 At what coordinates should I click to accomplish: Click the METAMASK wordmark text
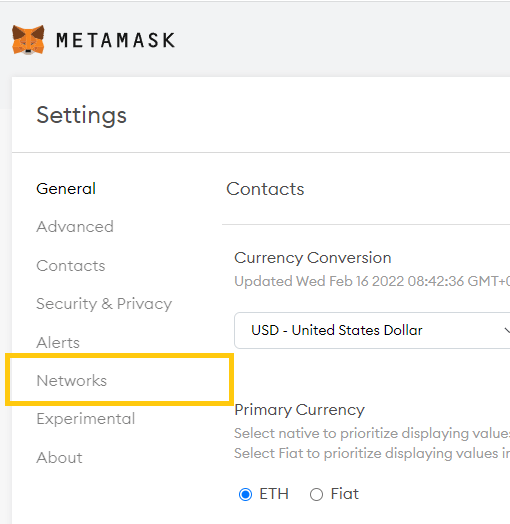click(116, 40)
